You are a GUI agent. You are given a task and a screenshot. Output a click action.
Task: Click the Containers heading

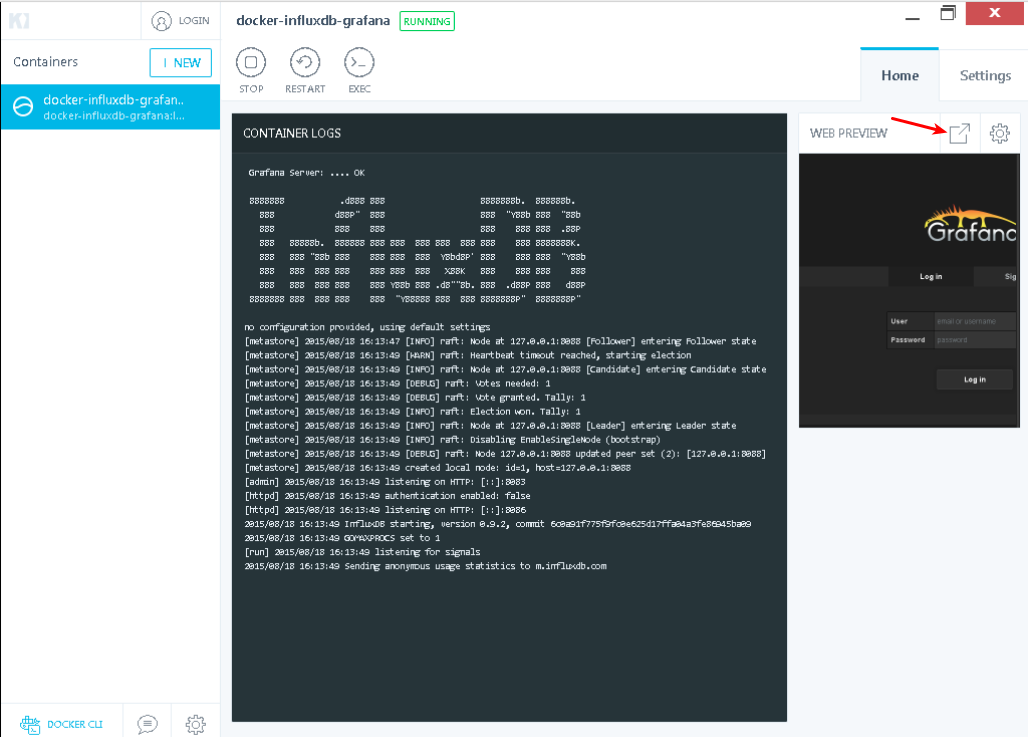[45, 62]
